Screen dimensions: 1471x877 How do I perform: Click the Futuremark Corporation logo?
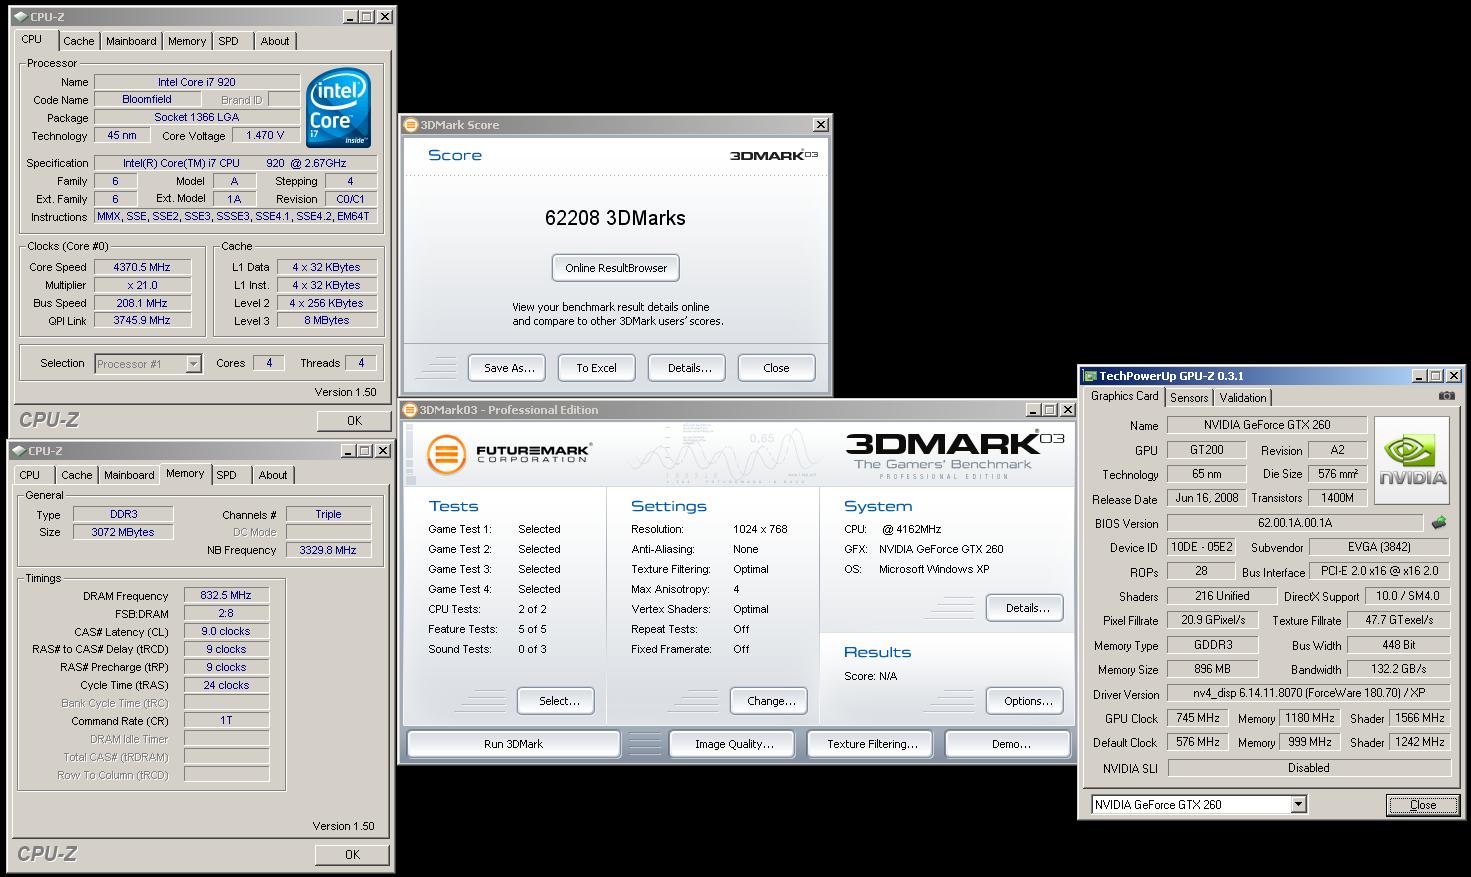508,456
